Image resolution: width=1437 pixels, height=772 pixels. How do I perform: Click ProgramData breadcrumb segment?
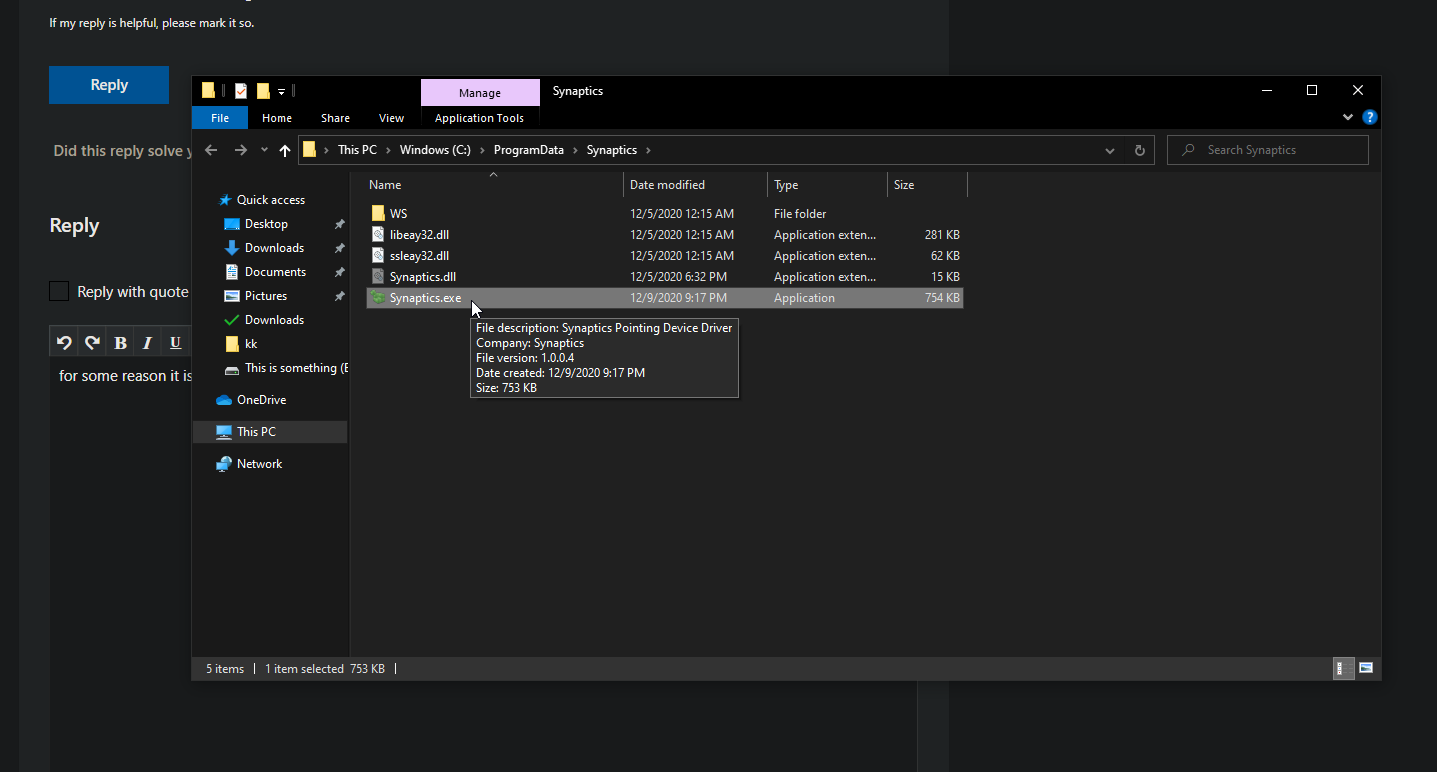pos(528,150)
